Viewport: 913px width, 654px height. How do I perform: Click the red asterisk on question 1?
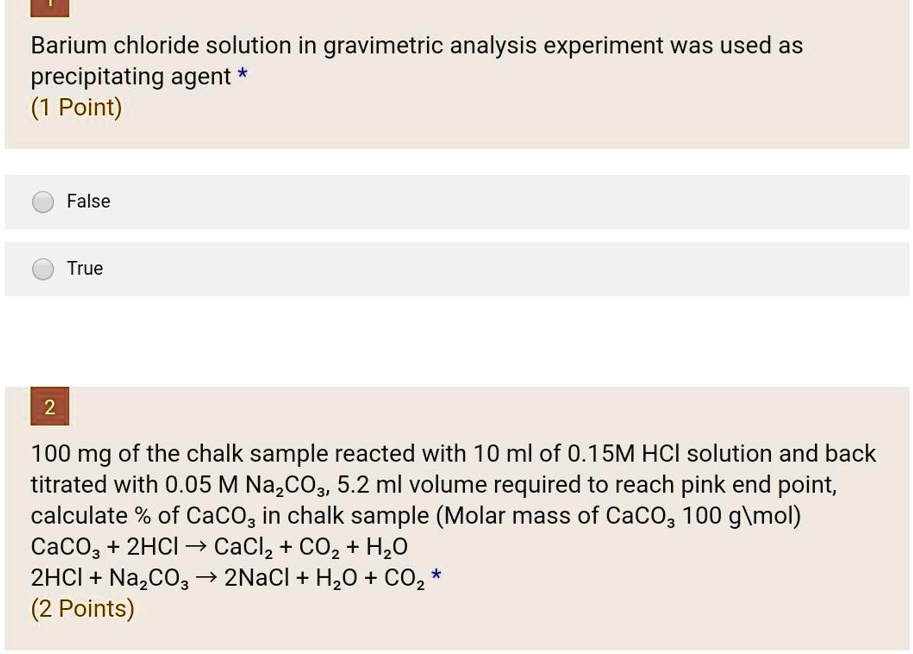pyautogui.click(x=241, y=75)
